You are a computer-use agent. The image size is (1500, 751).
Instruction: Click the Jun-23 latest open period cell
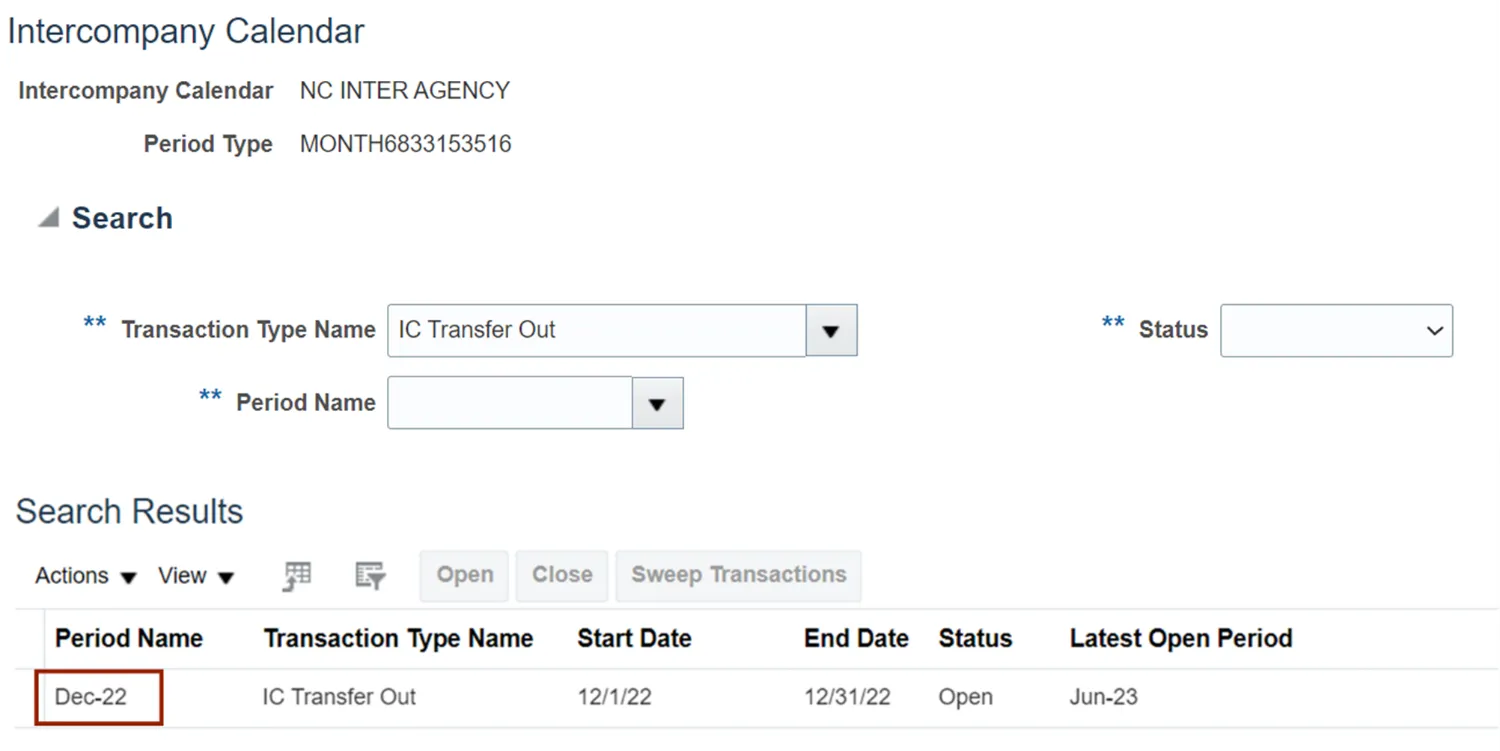(1103, 697)
